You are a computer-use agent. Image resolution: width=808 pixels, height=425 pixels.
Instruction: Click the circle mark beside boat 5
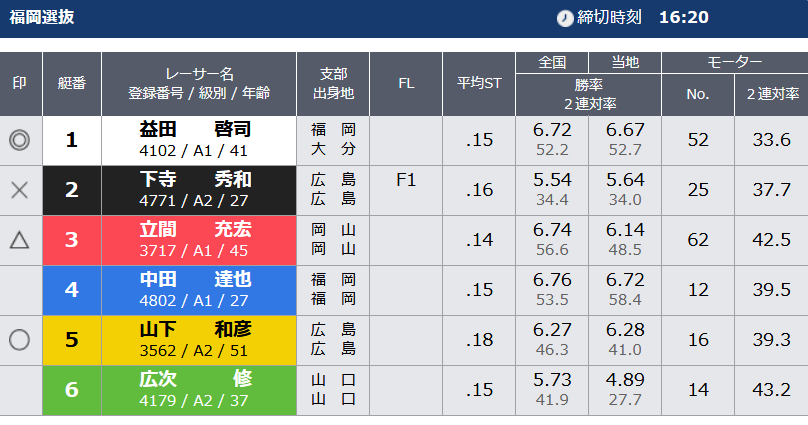coord(20,340)
